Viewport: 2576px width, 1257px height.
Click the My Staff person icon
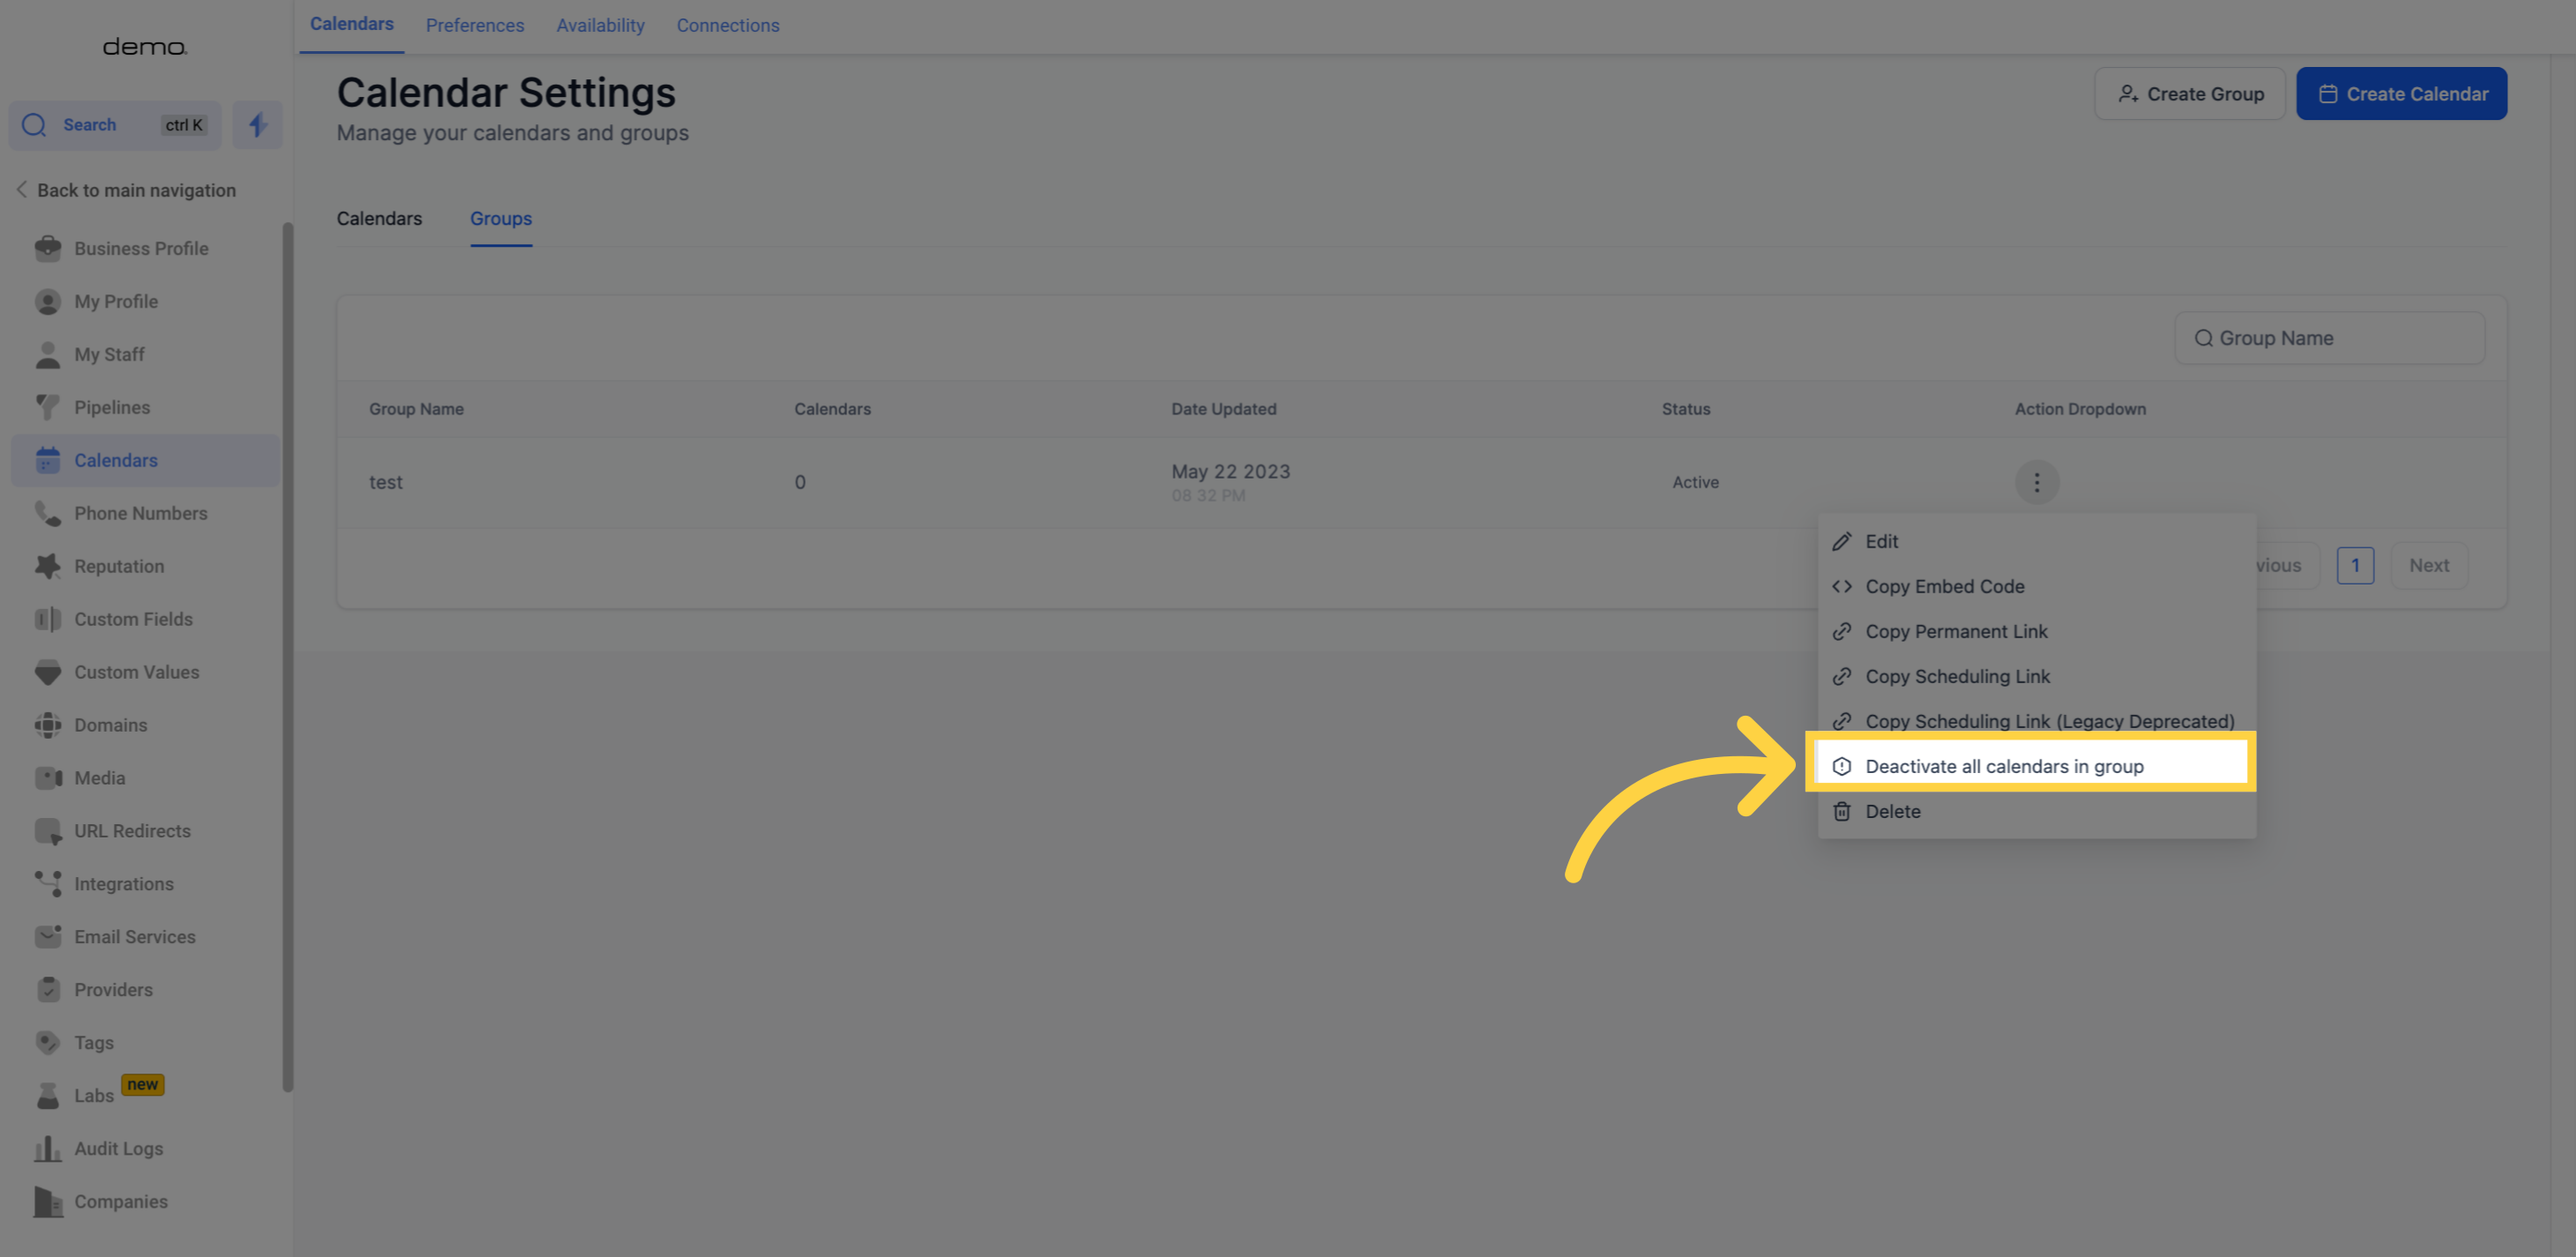click(x=47, y=354)
